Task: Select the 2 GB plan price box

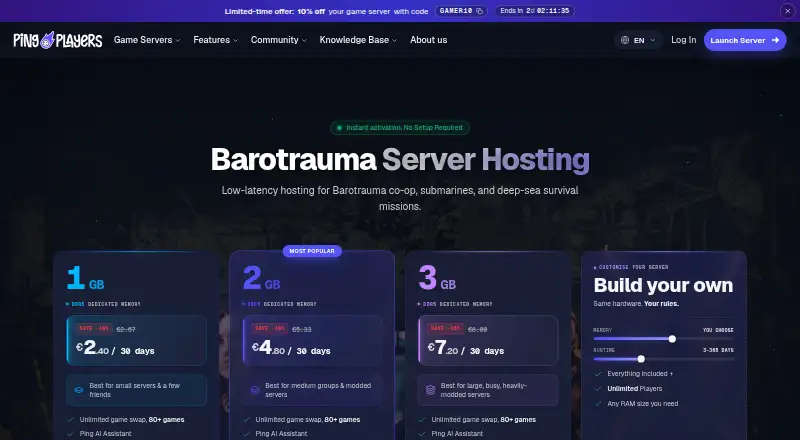Action: coord(312,340)
